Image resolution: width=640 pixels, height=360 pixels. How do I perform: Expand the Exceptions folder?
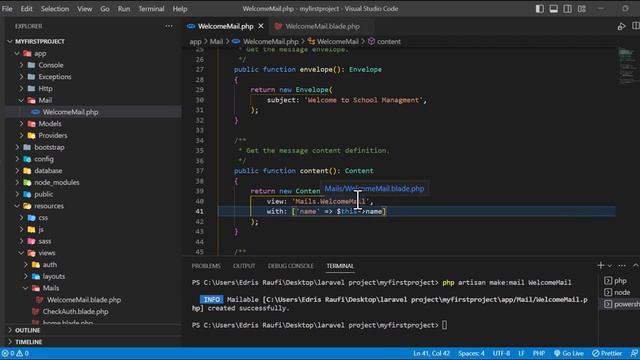[x=22, y=77]
